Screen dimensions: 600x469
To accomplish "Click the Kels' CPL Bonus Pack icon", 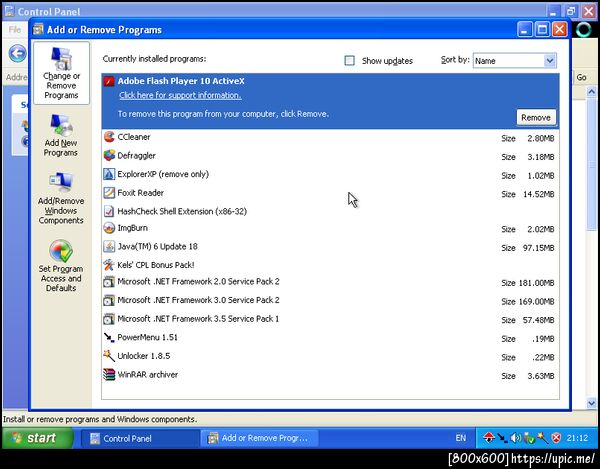I will point(109,265).
